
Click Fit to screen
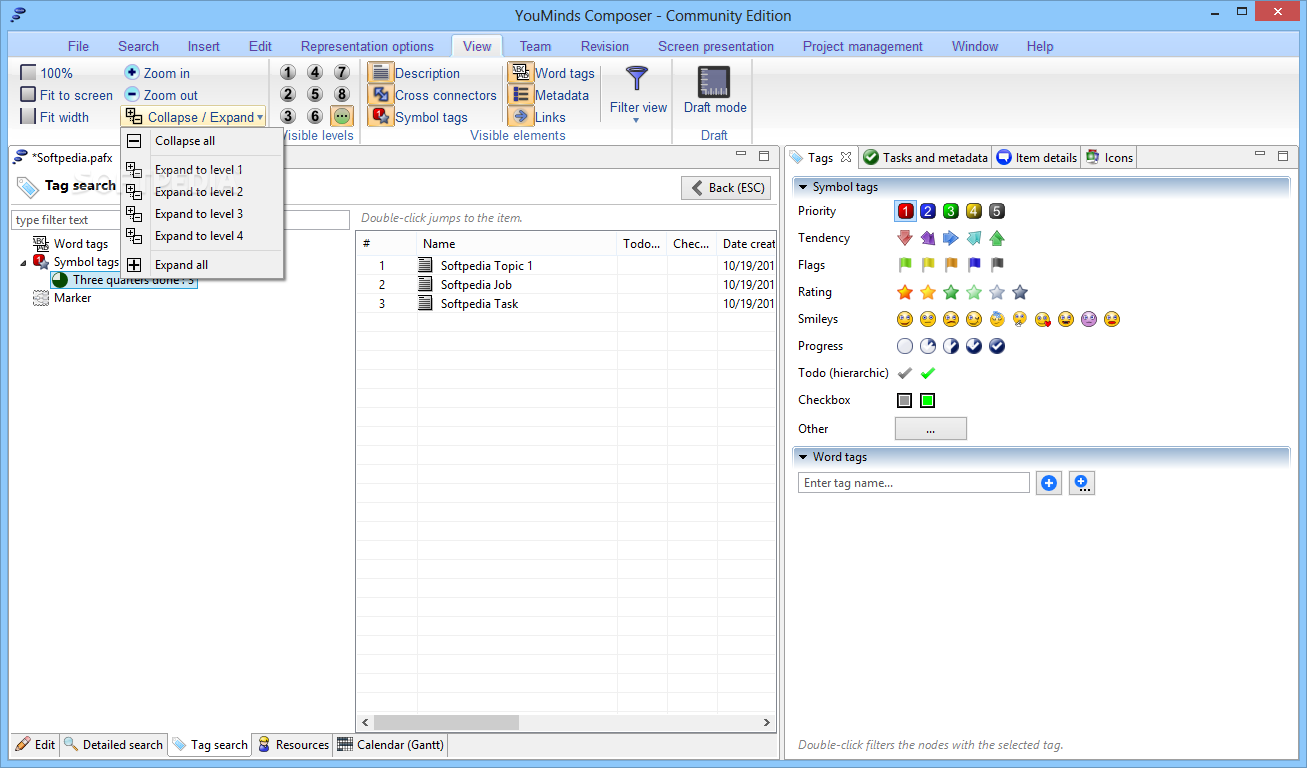67,95
